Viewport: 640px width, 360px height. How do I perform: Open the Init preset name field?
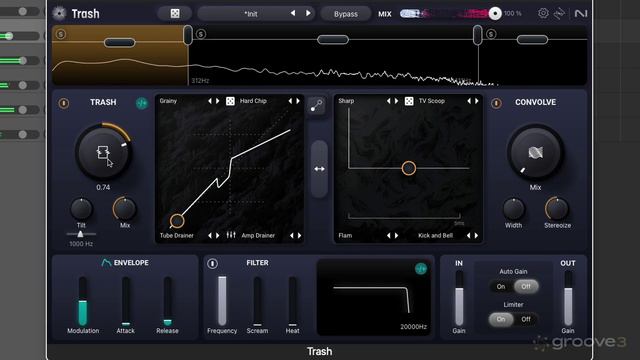point(251,14)
